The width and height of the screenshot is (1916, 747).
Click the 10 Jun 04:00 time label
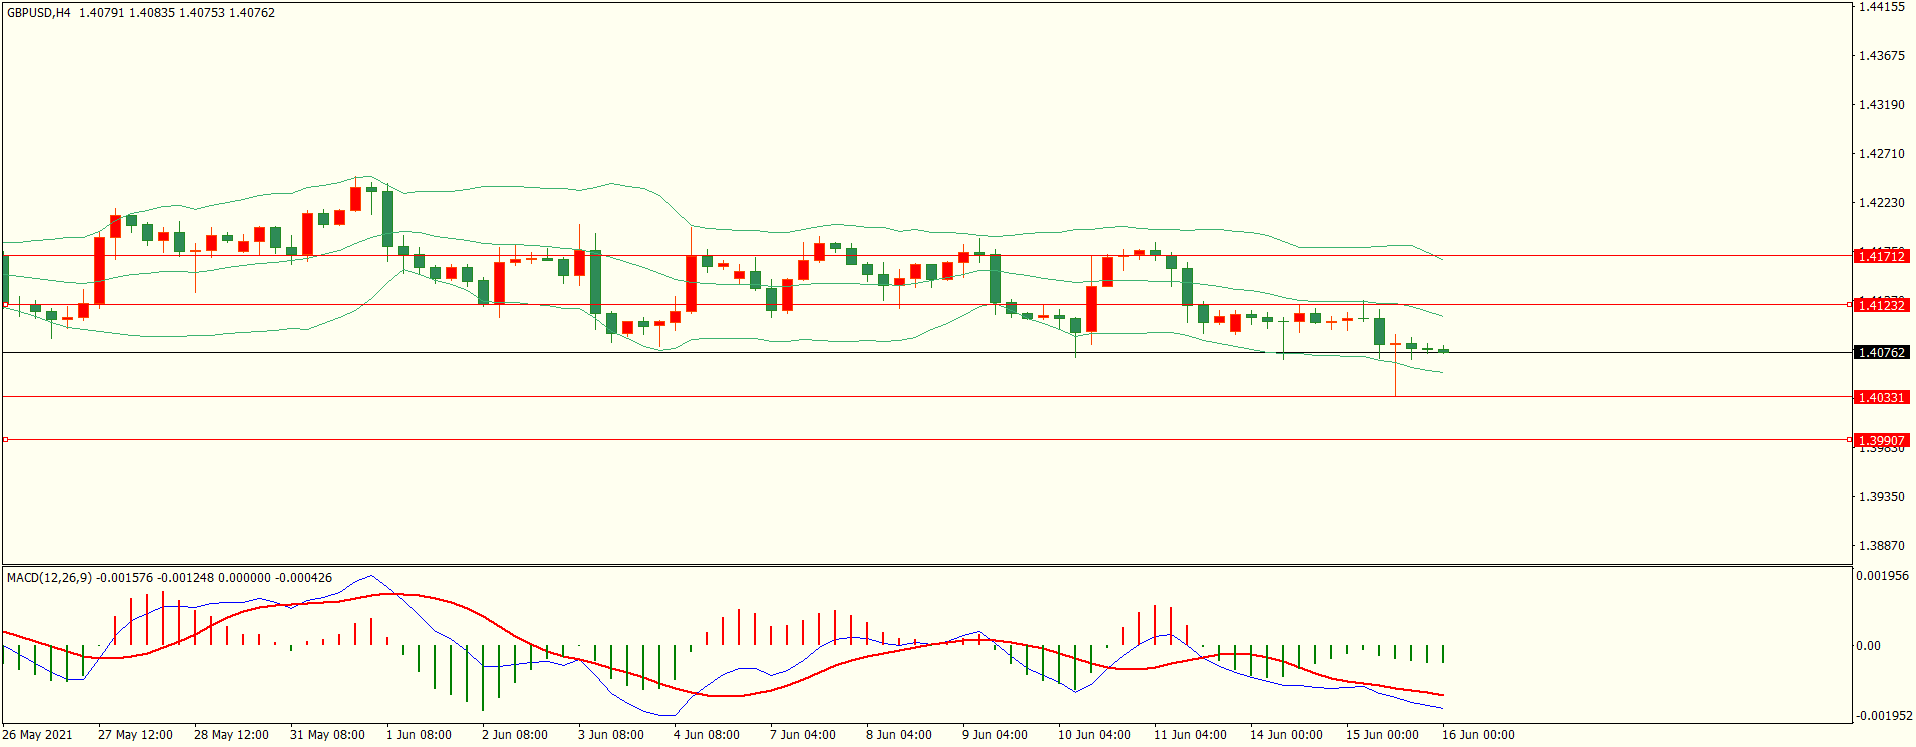(1094, 734)
